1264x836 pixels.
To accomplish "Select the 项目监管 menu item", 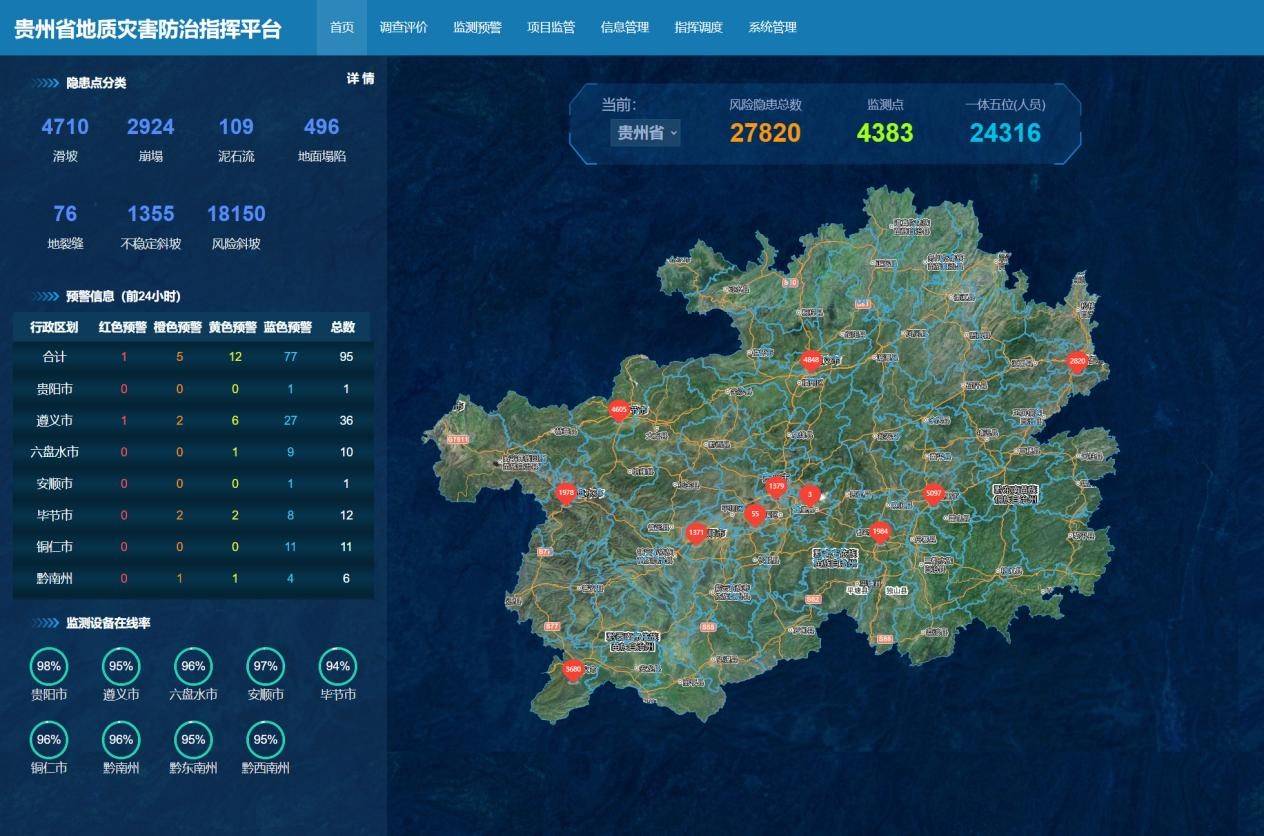I will [551, 27].
